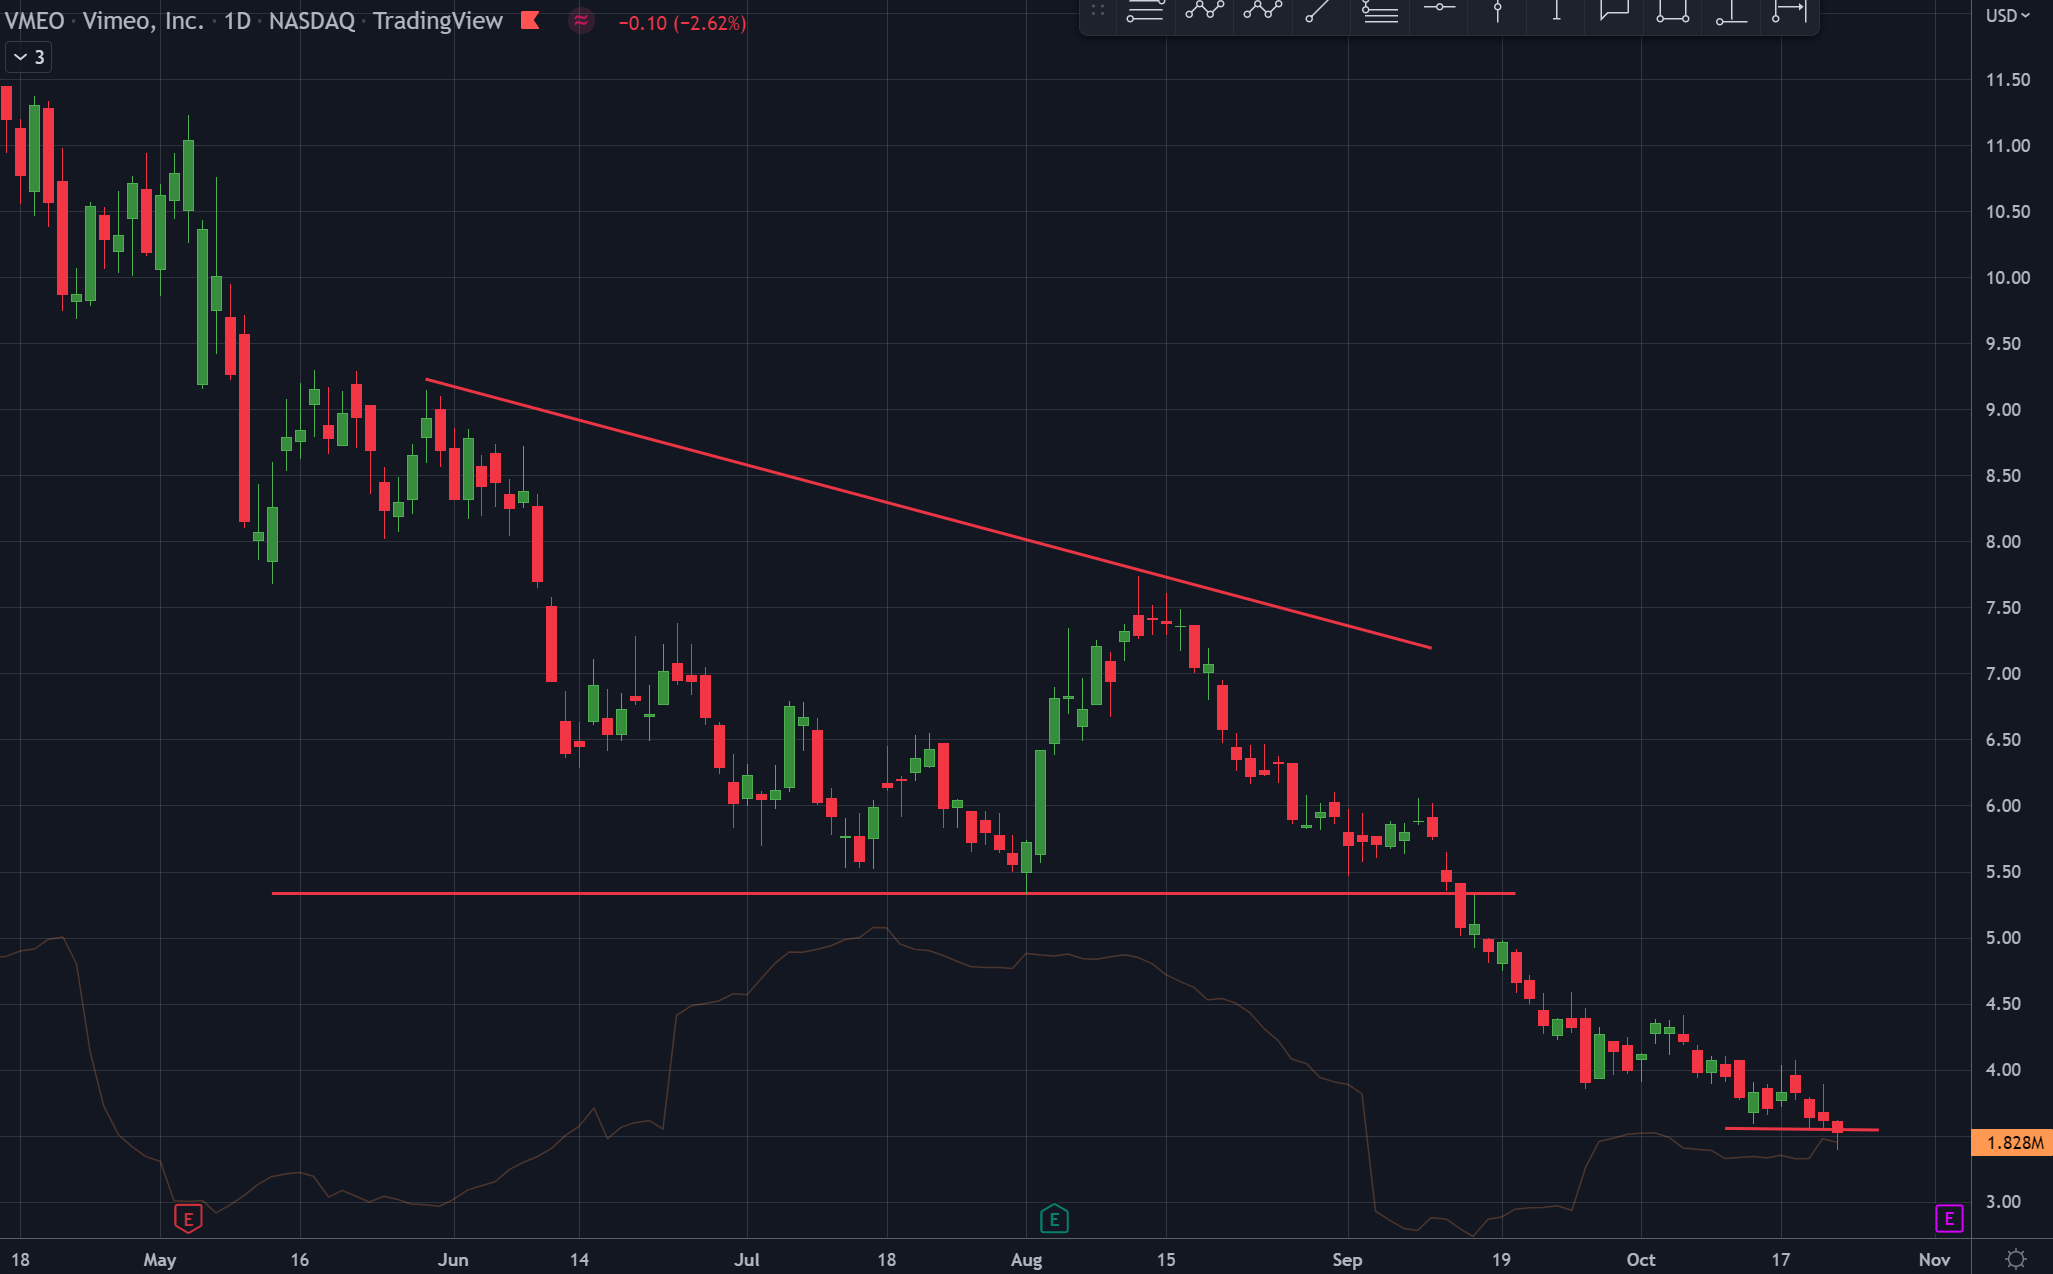Expand the collapsed indicators legend showing 3

pos(29,57)
